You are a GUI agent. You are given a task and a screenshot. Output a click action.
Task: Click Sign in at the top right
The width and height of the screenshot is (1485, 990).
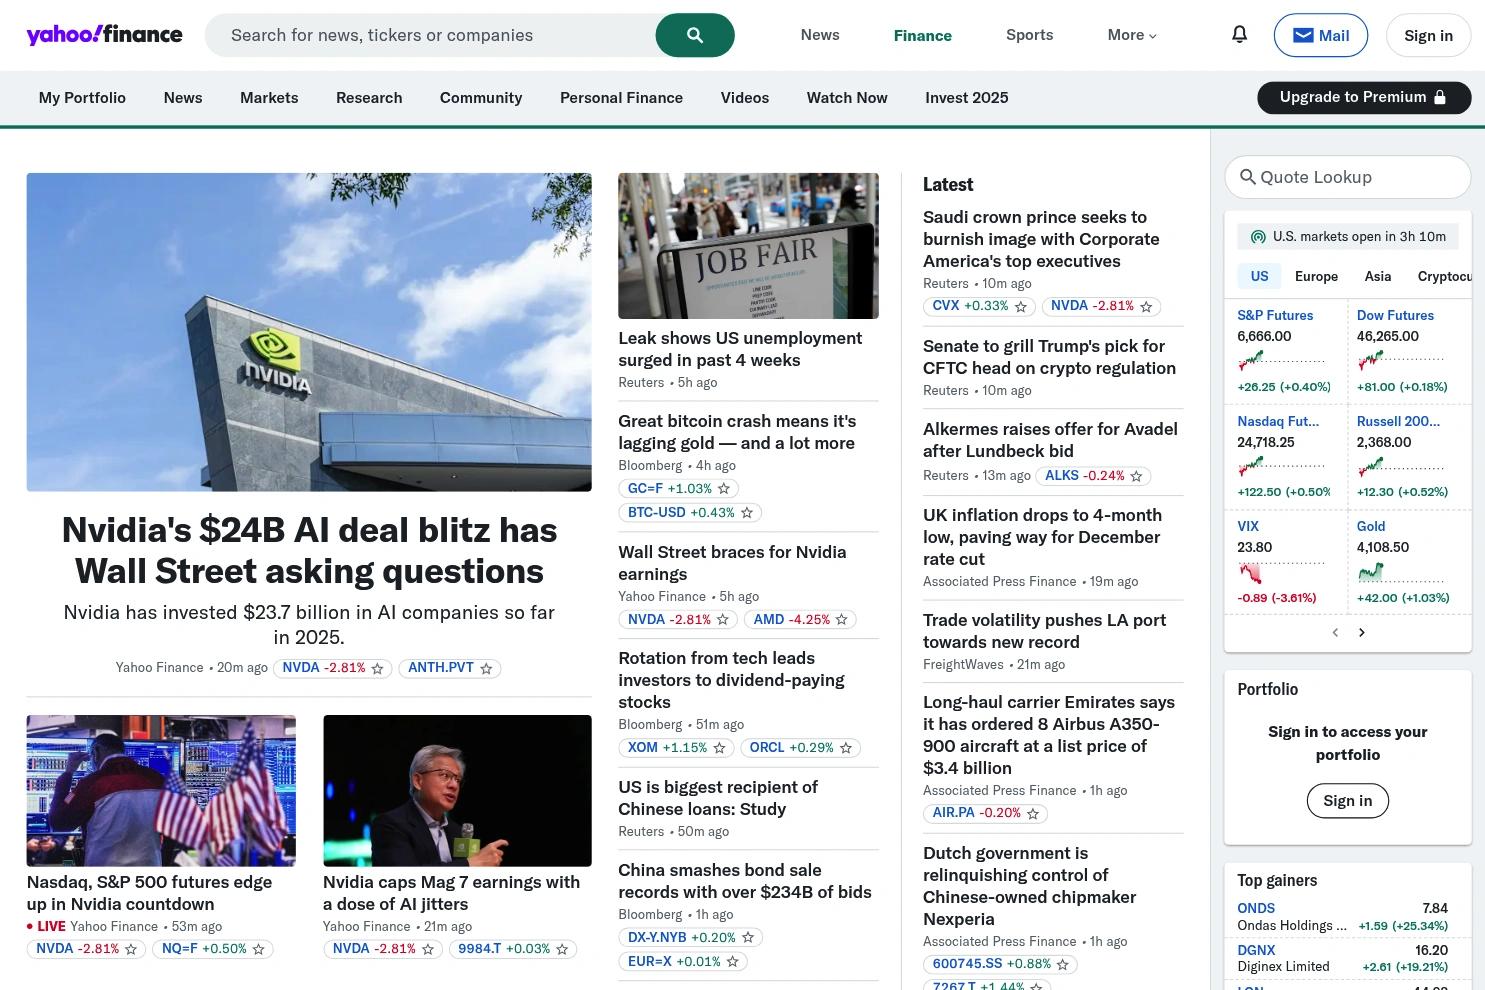[1428, 36]
